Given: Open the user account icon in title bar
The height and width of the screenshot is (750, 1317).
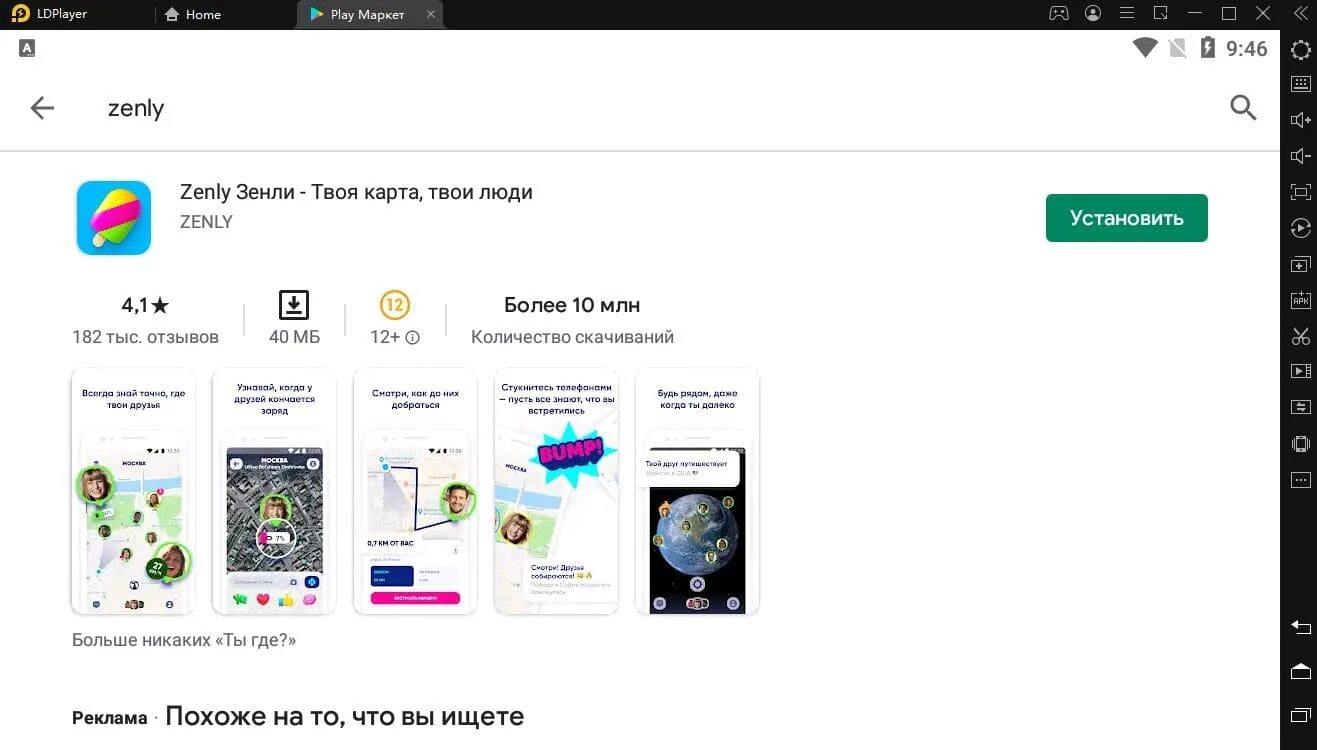Looking at the screenshot, I should [1093, 14].
